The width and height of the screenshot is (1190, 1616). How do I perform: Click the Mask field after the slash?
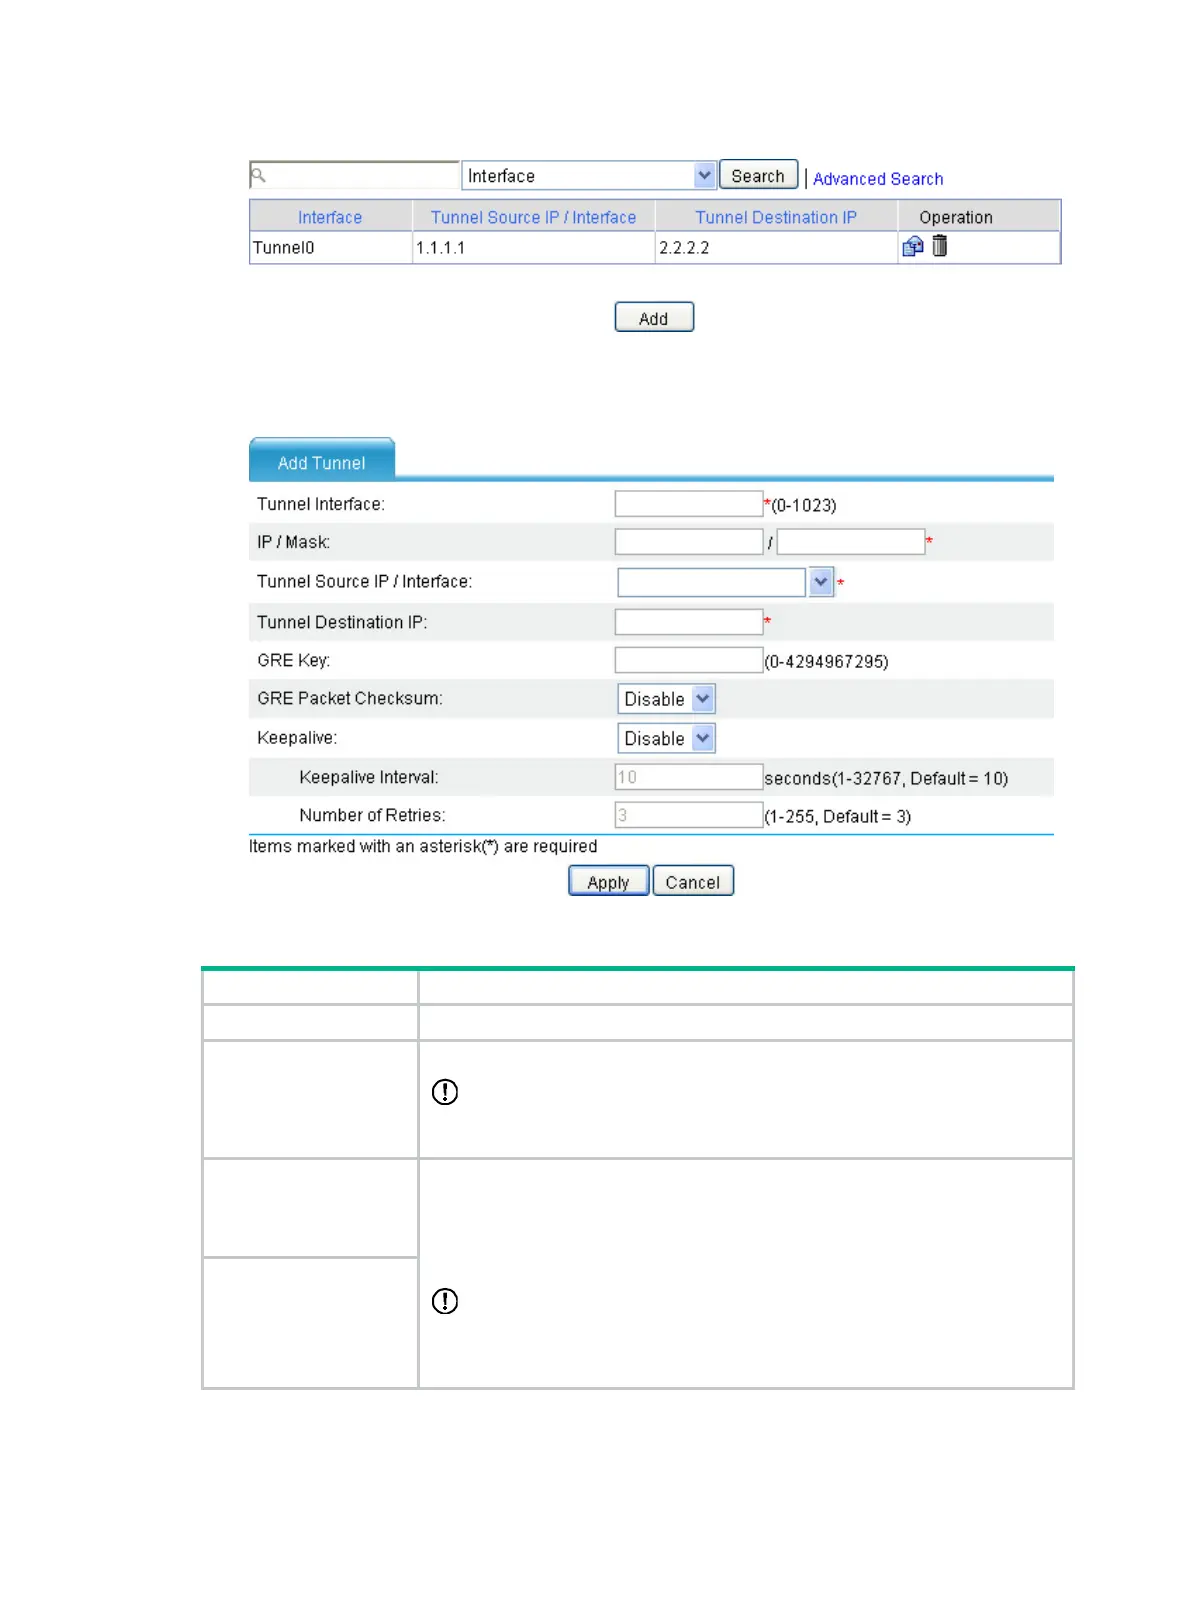[x=851, y=542]
